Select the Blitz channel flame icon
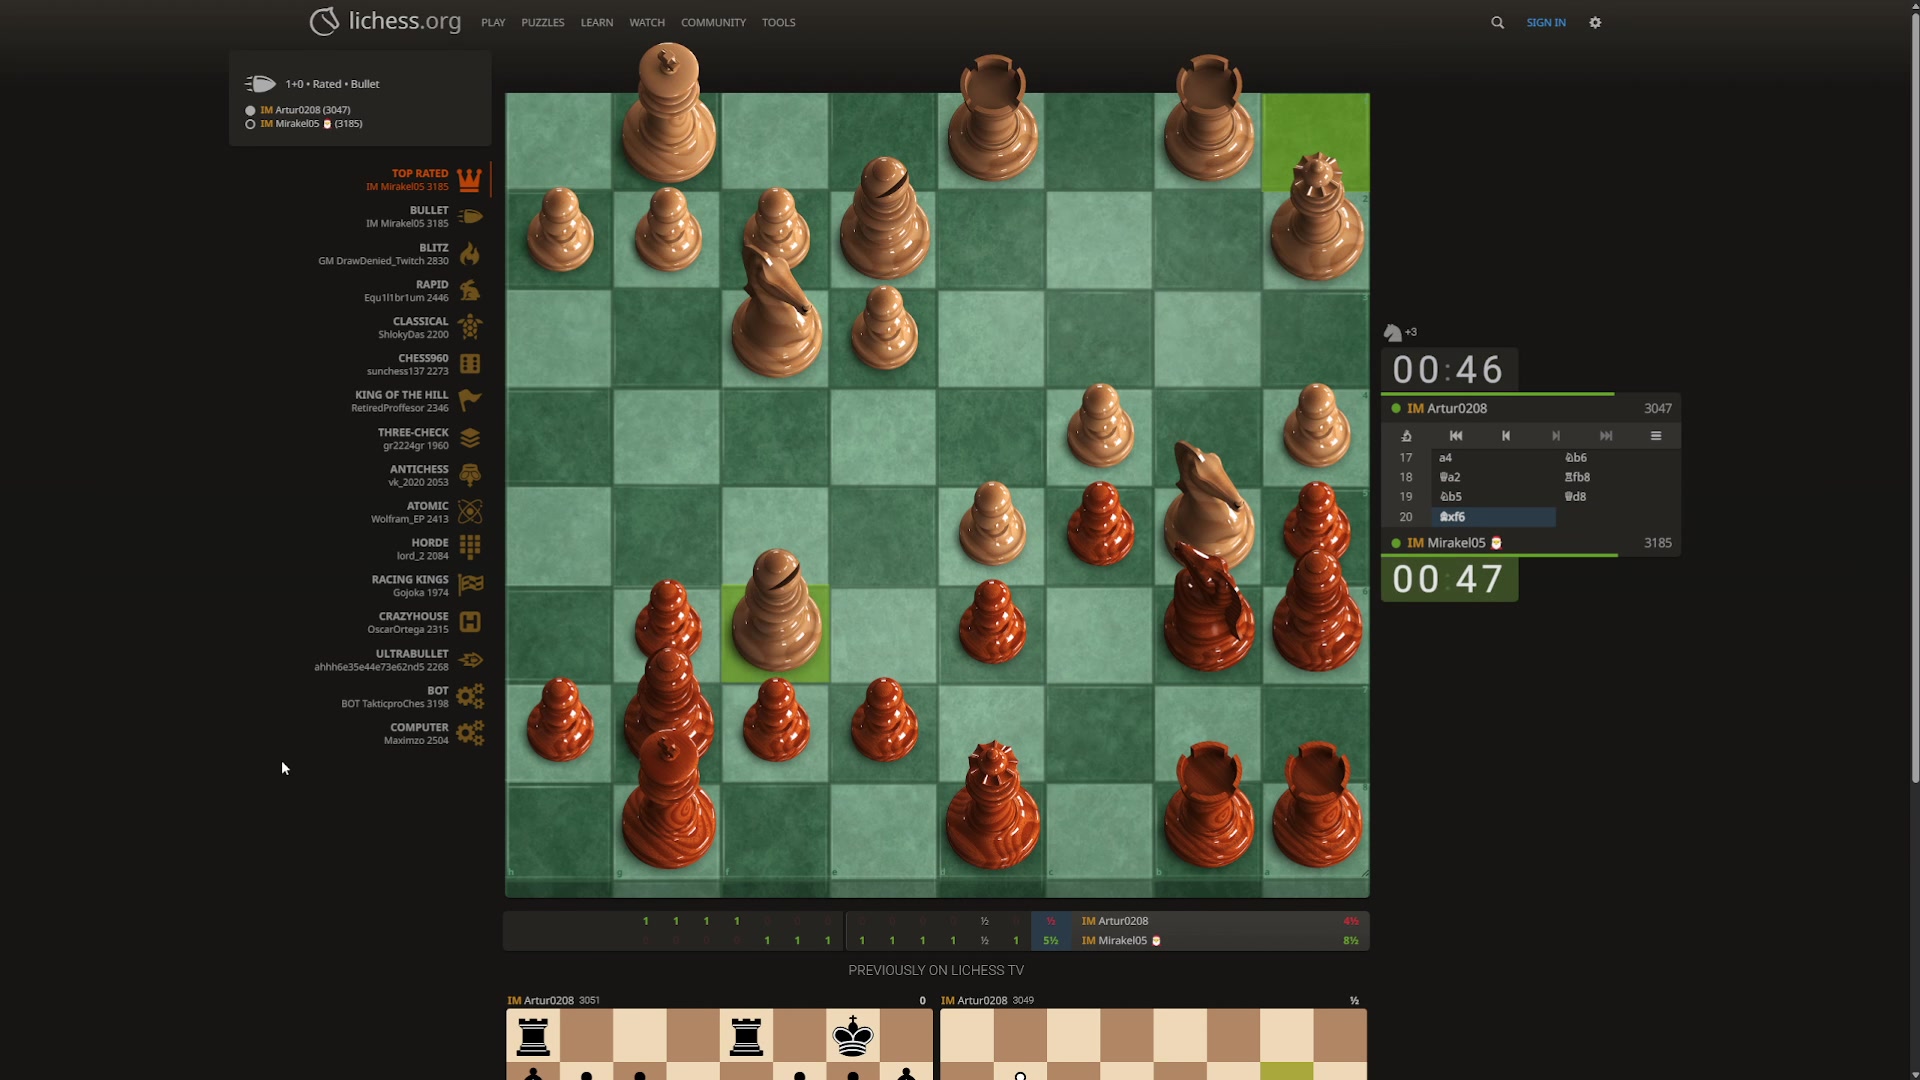Image resolution: width=1920 pixels, height=1080 pixels. click(470, 254)
